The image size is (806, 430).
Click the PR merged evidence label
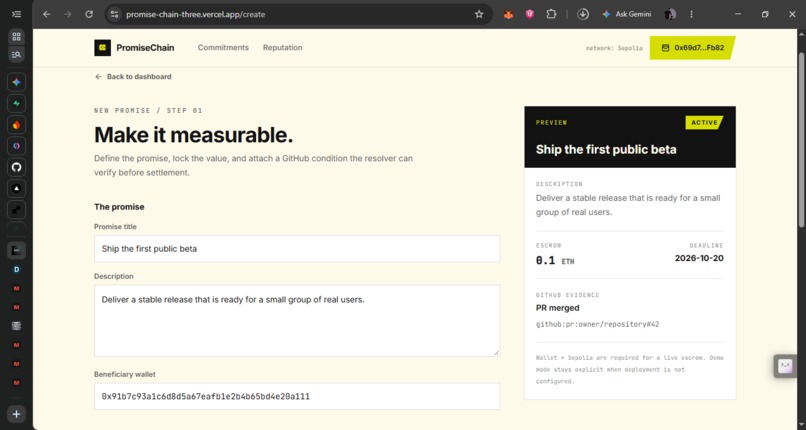pyautogui.click(x=558, y=308)
